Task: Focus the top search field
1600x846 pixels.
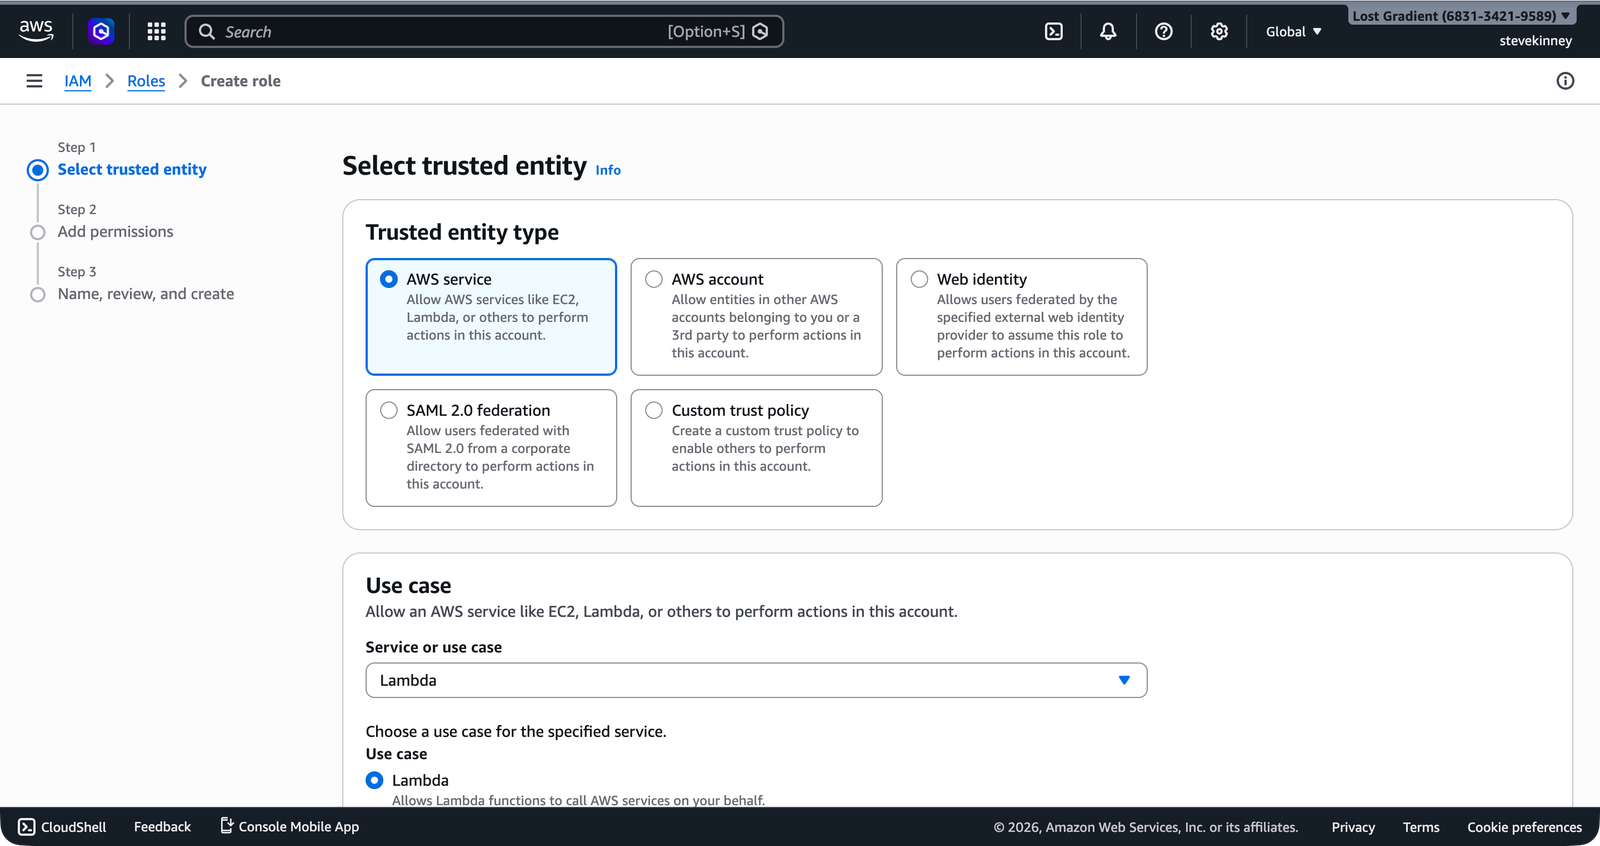Action: coord(484,32)
